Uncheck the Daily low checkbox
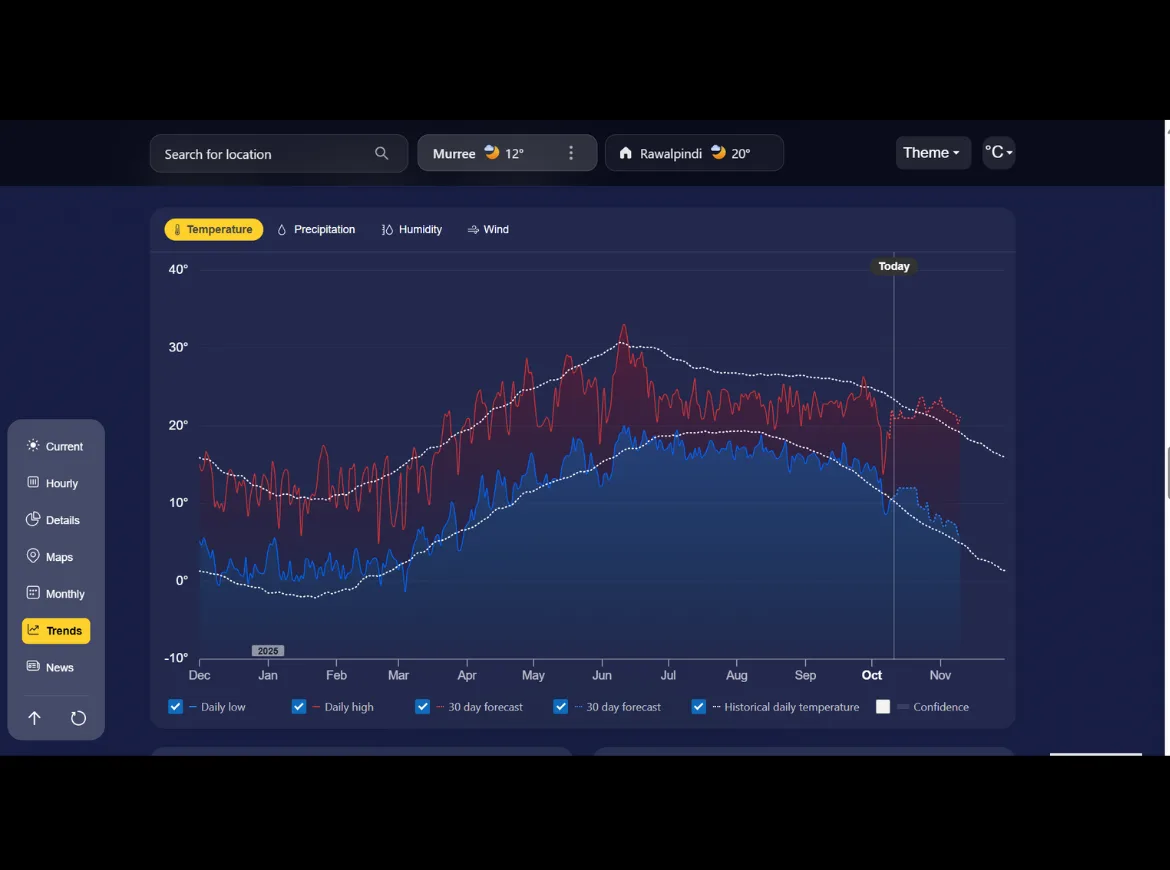This screenshot has width=1170, height=870. (x=175, y=707)
